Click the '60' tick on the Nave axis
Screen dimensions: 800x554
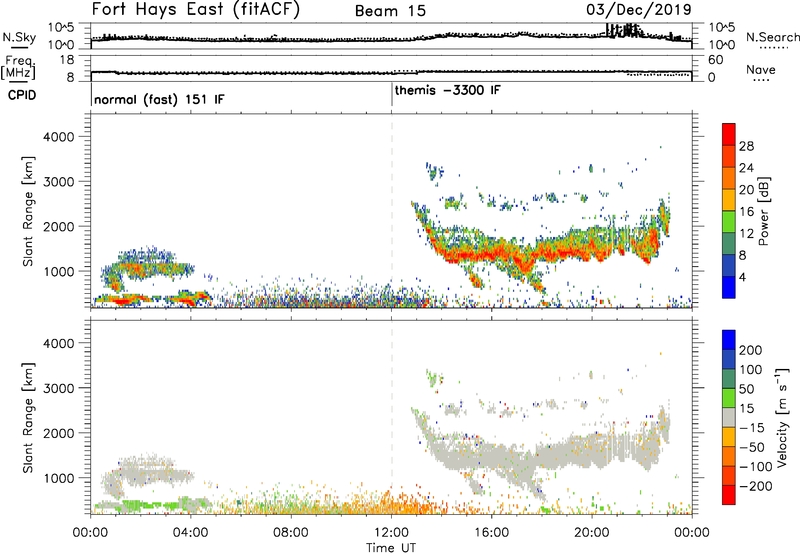715,60
